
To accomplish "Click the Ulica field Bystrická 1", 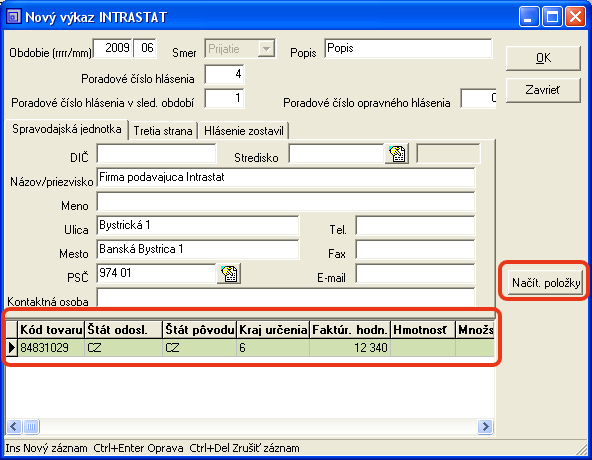I will 198,225.
